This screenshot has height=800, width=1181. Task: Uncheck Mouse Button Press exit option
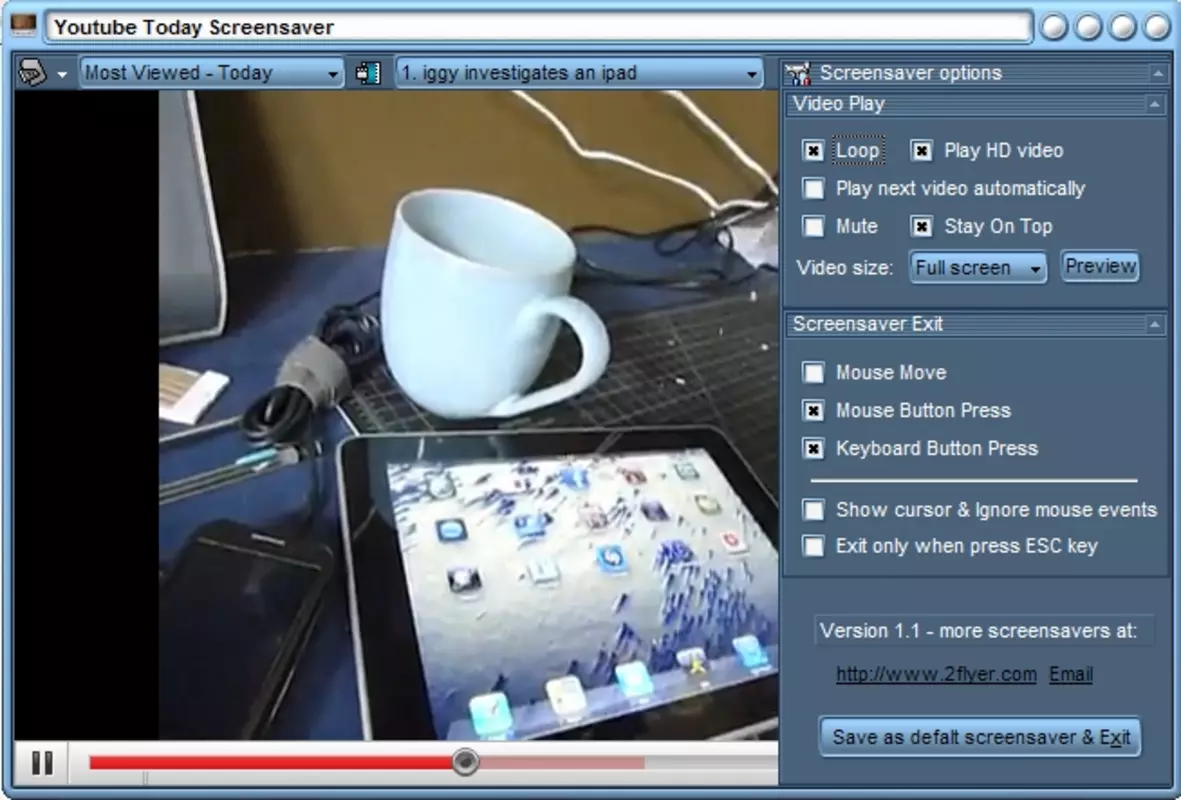pos(813,411)
